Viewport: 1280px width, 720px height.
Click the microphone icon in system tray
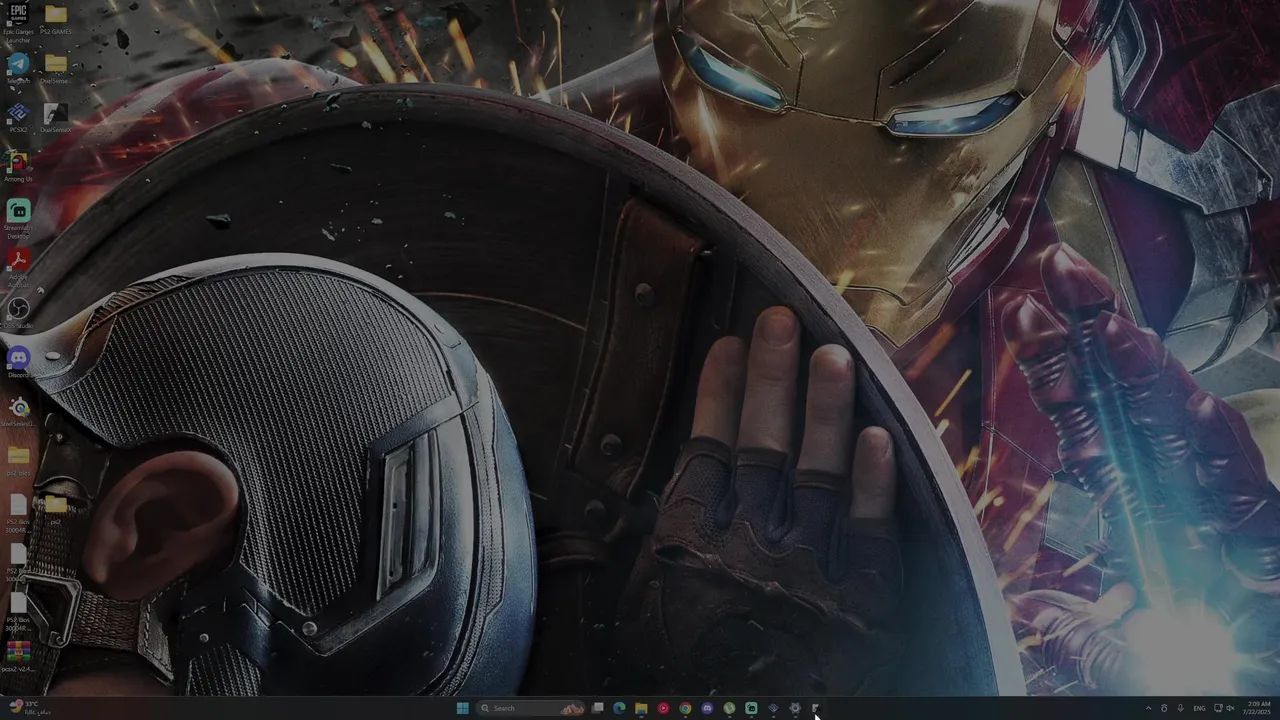[x=1180, y=708]
